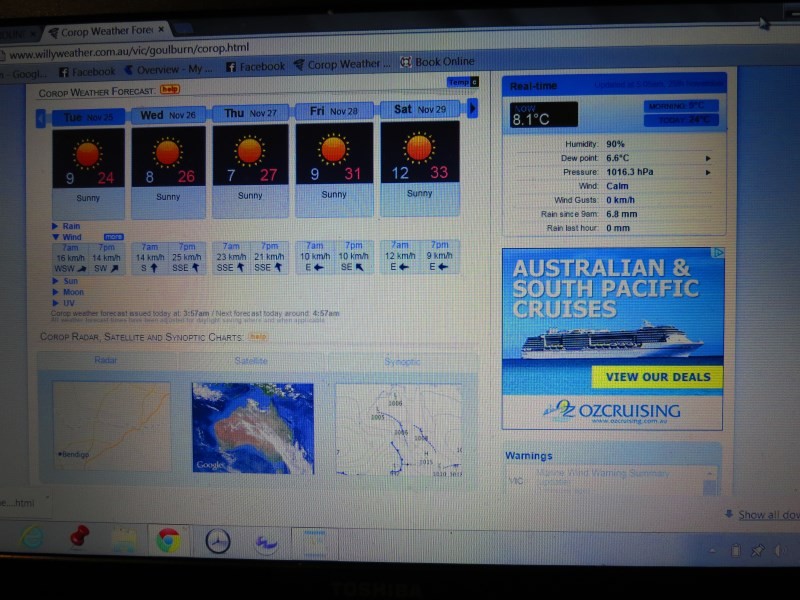The image size is (800, 600).
Task: Toggle the Temp unit switch
Action: (463, 83)
